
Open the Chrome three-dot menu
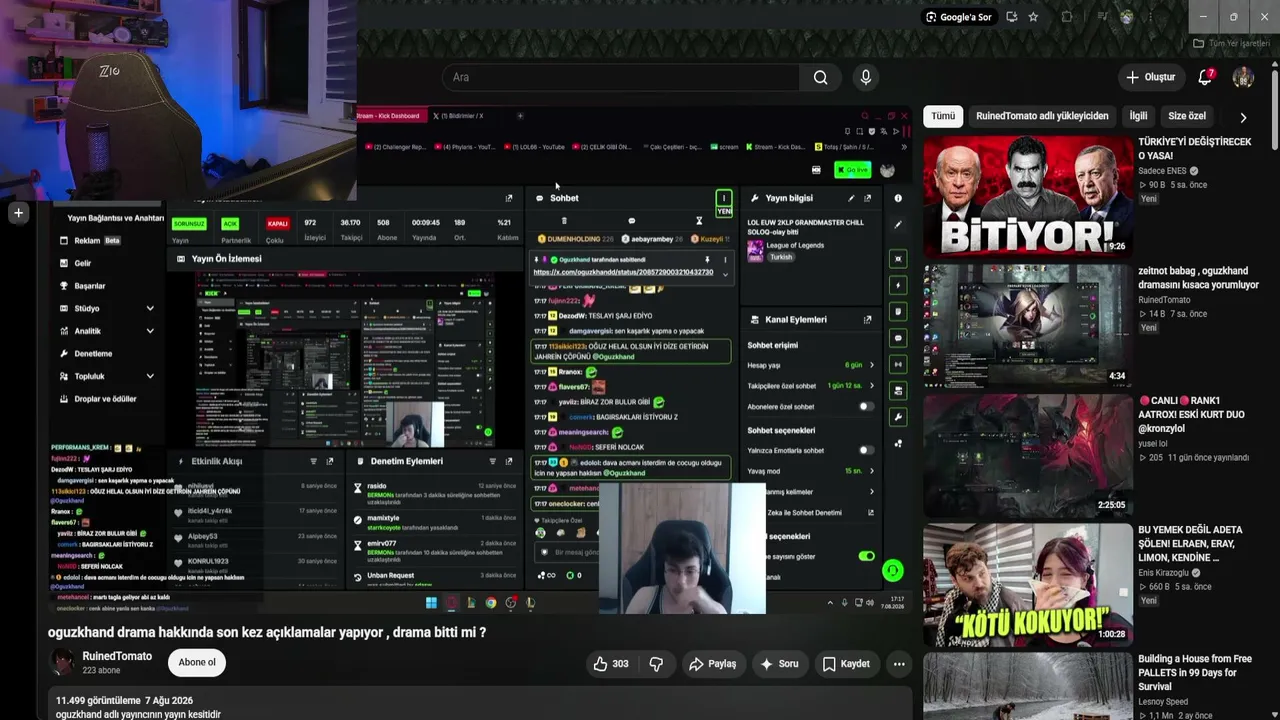[1151, 17]
